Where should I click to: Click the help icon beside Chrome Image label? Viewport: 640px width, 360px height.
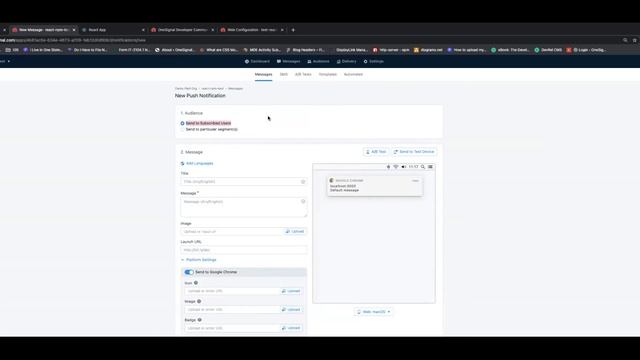(199, 301)
